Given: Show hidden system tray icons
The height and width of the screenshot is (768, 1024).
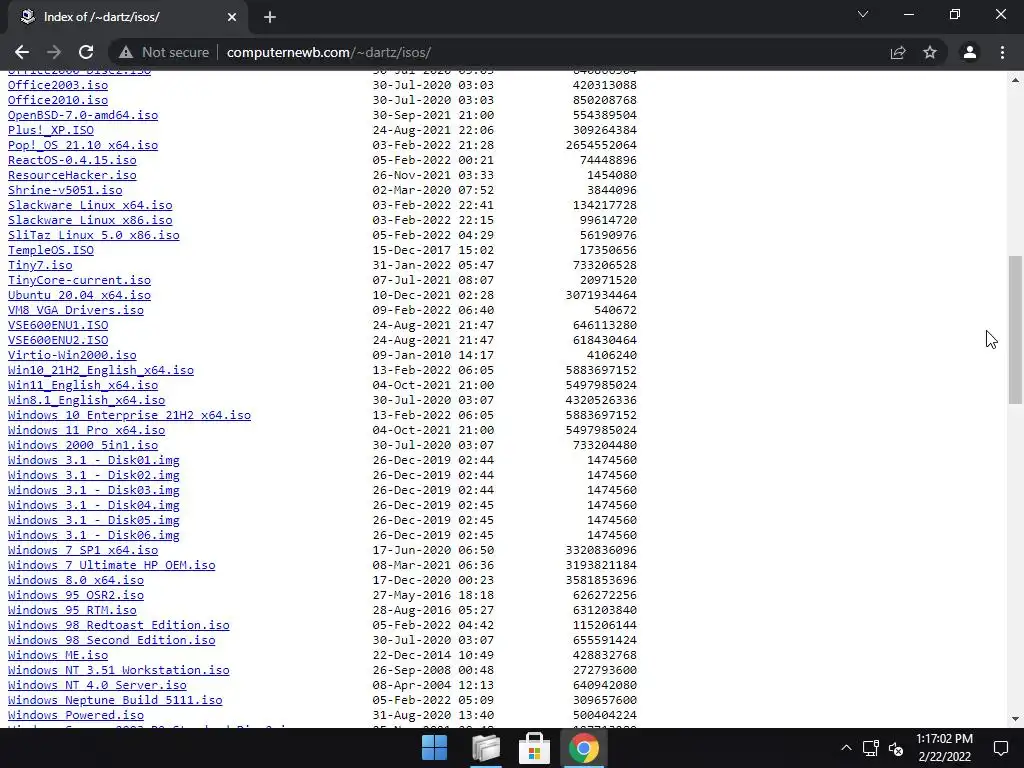Looking at the screenshot, I should coord(846,748).
